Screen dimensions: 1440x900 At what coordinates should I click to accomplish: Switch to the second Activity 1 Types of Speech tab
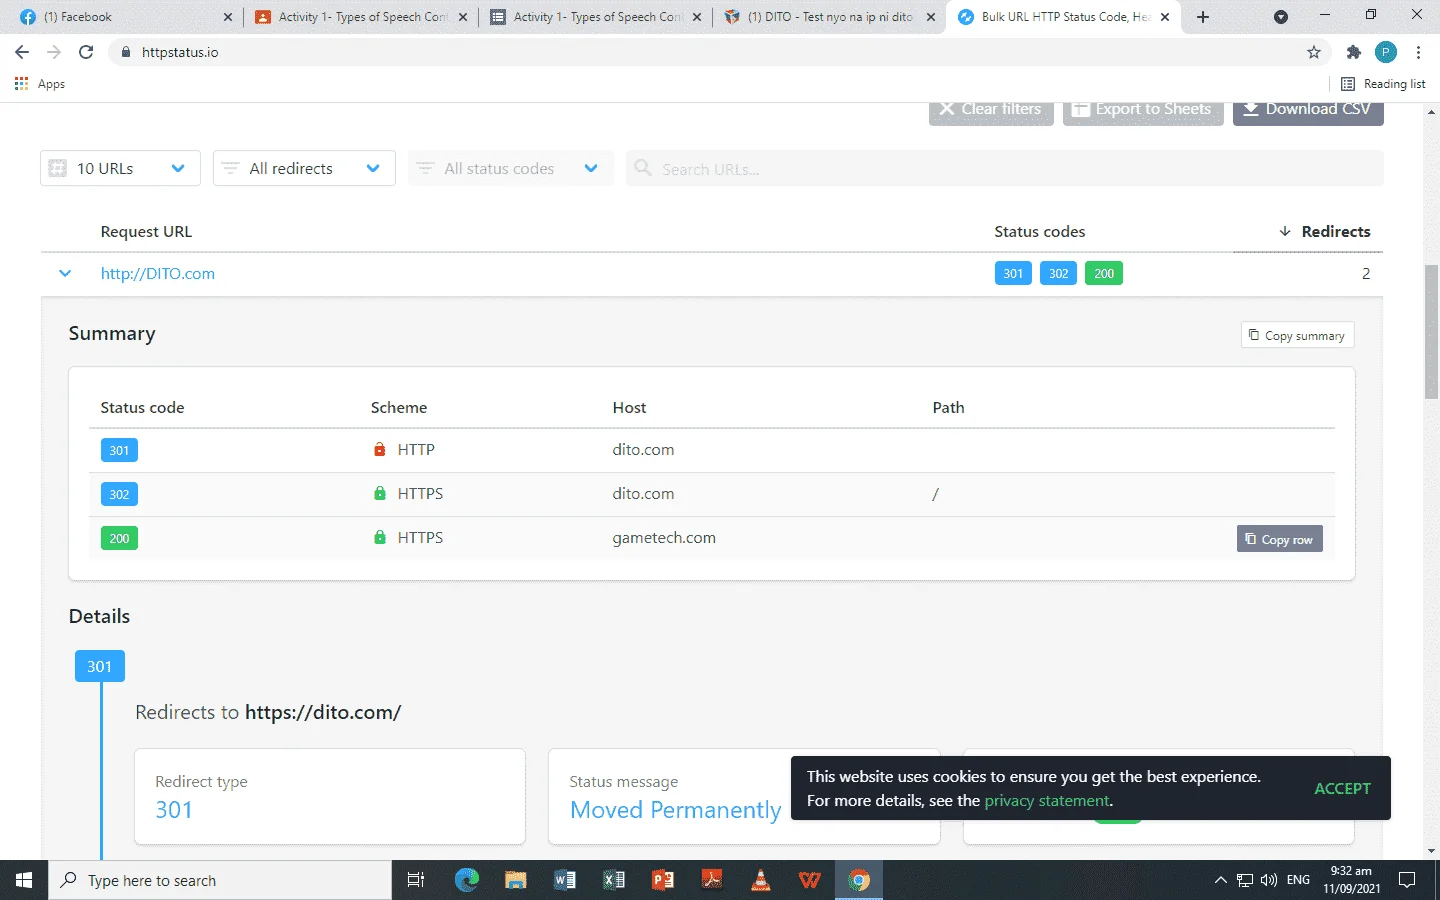(x=595, y=17)
